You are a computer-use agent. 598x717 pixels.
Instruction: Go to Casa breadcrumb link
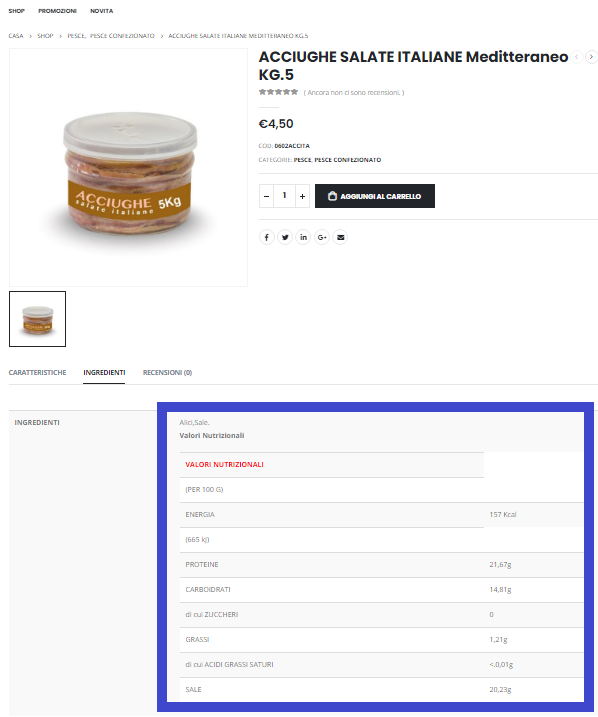16,36
